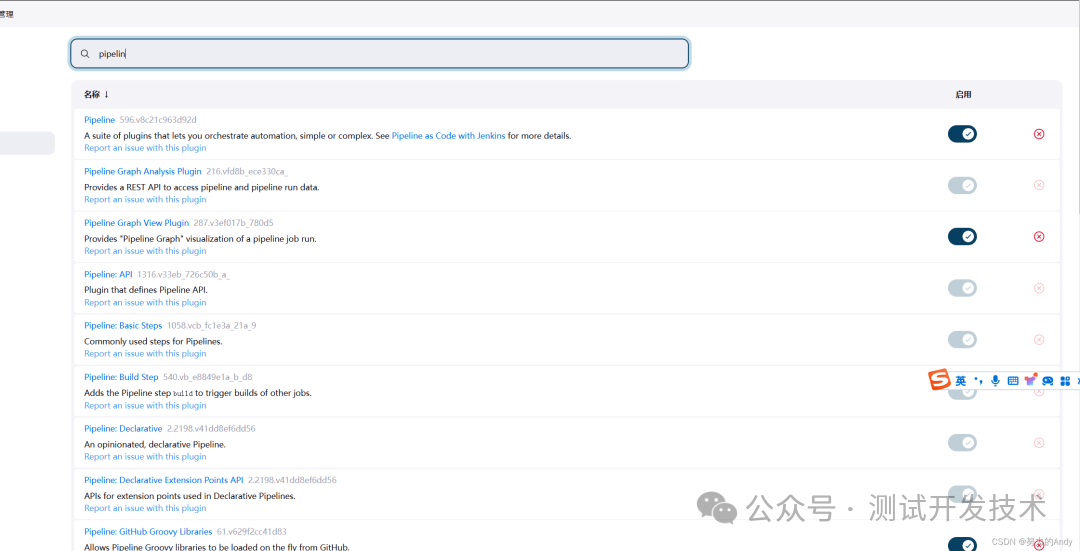Click the Sogou input method S logo
Screen dimensions: 1080x551
(939, 380)
